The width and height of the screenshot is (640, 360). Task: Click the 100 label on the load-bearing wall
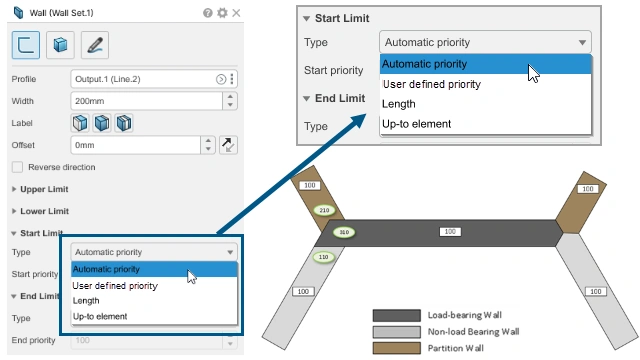tap(450, 232)
